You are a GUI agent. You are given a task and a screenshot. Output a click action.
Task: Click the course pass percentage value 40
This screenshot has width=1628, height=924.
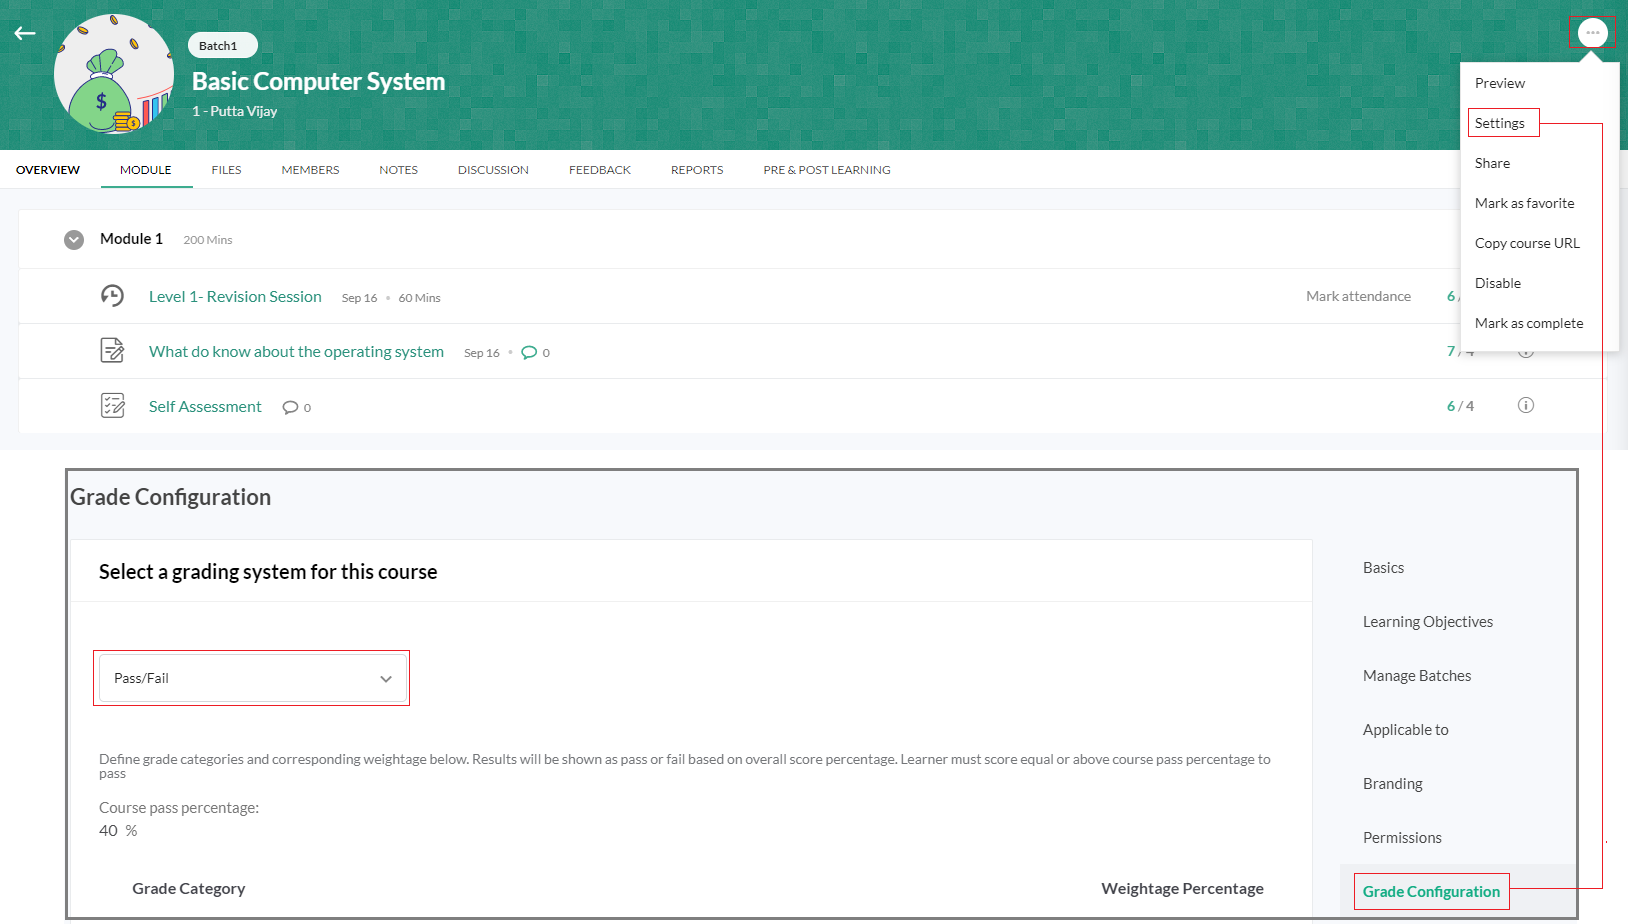click(108, 831)
